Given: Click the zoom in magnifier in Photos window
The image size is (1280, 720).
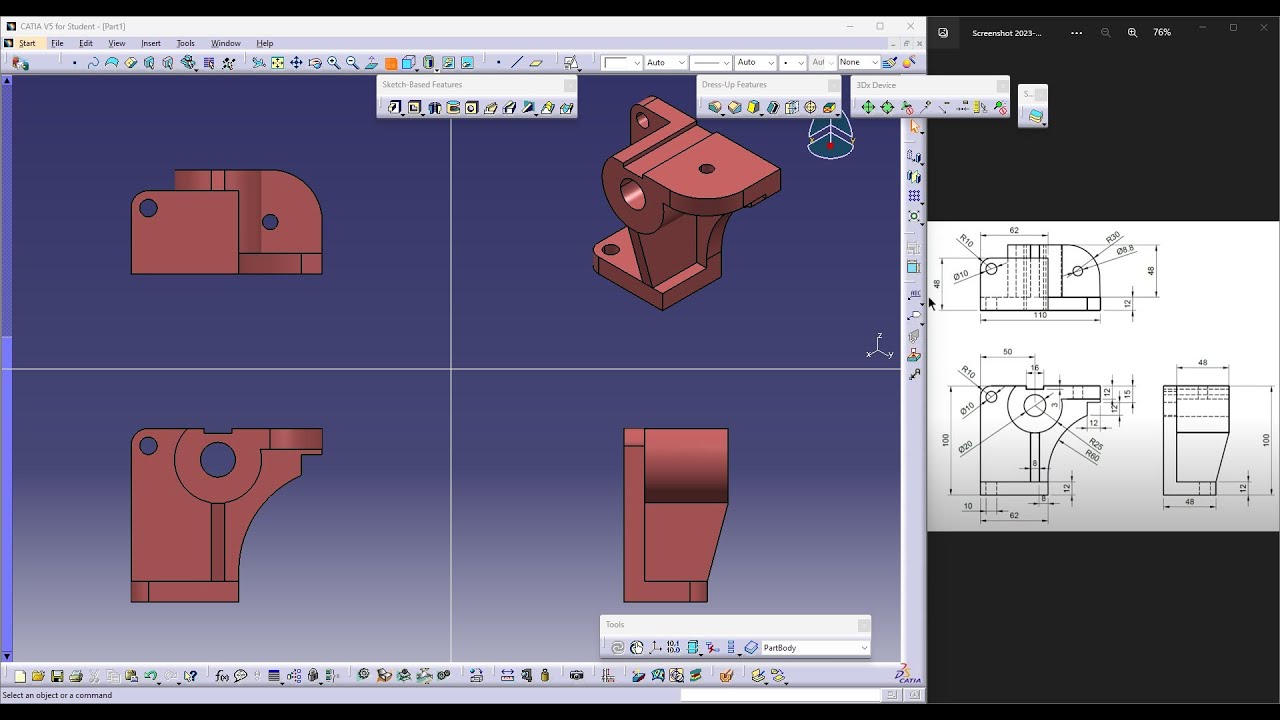Looking at the screenshot, I should [x=1132, y=32].
